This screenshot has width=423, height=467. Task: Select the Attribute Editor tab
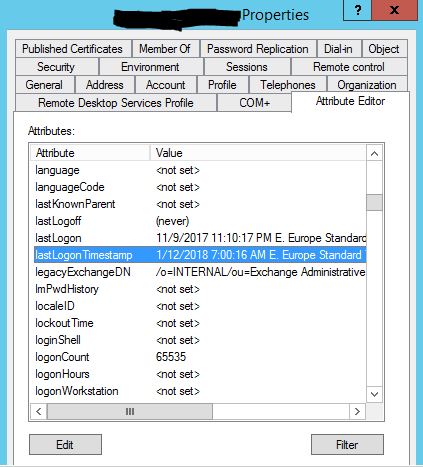350,101
